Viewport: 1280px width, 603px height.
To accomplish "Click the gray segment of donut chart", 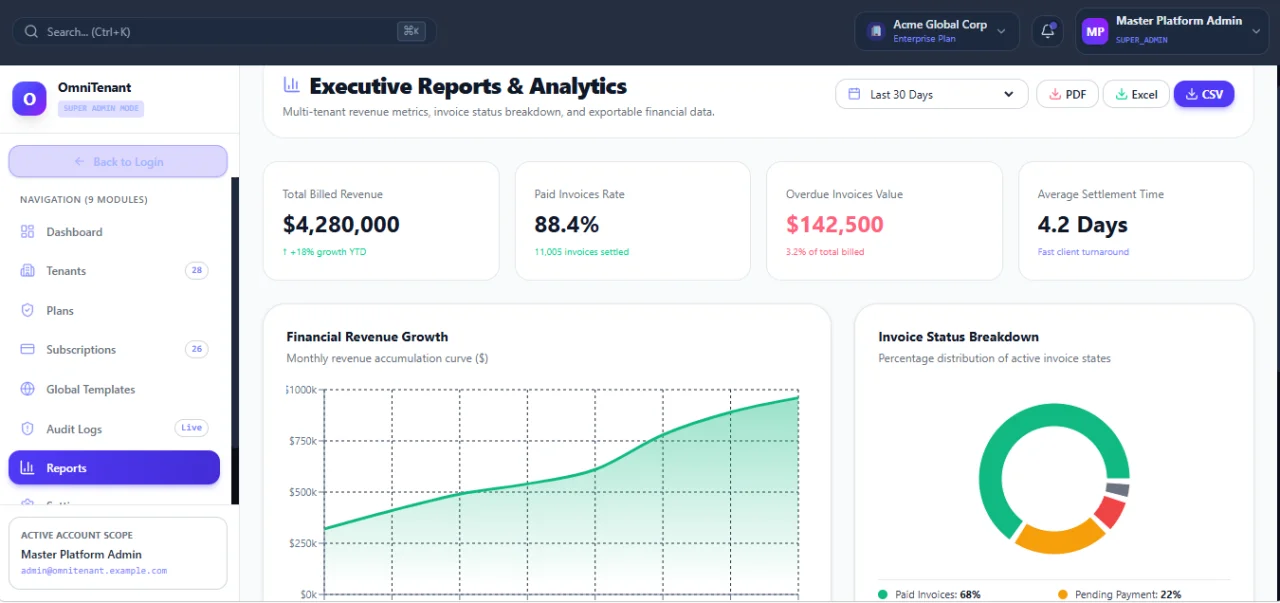I will 1118,489.
